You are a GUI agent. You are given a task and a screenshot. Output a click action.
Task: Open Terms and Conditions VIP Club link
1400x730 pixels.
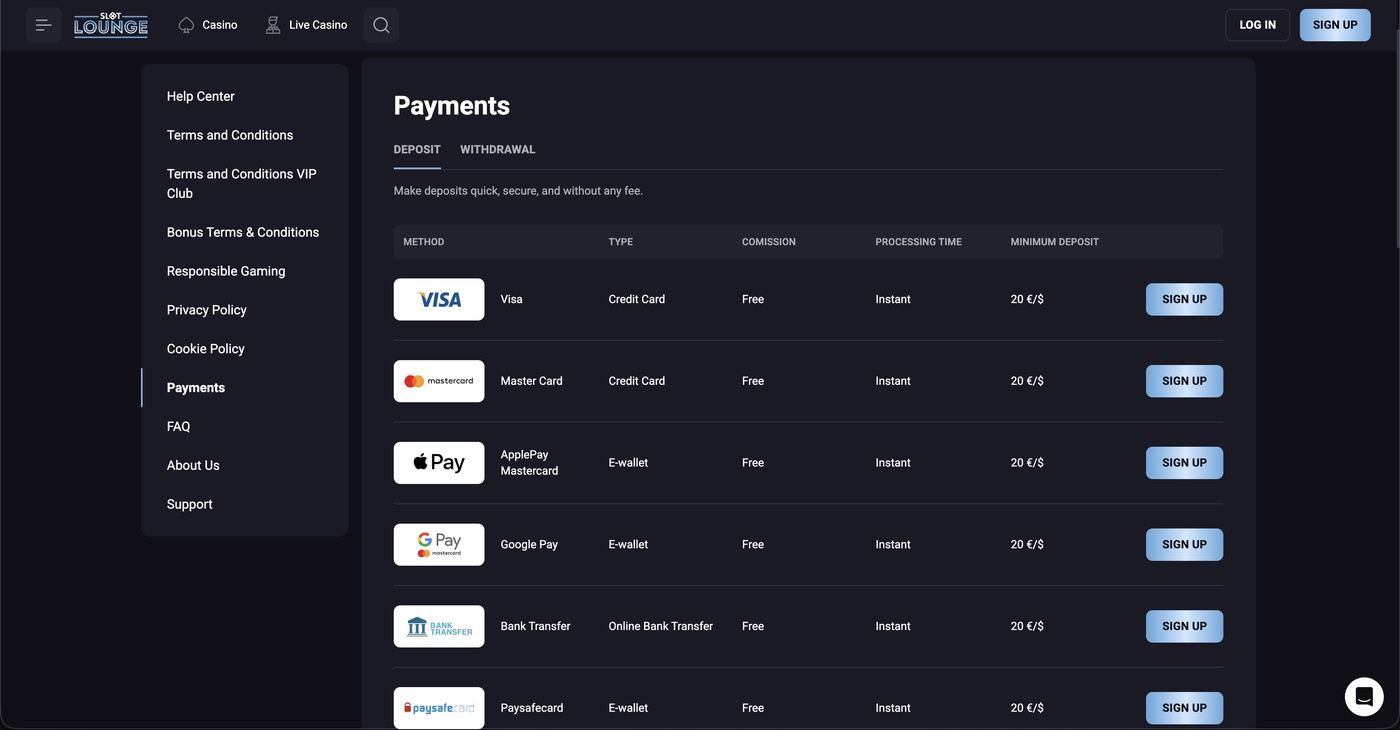(x=242, y=183)
